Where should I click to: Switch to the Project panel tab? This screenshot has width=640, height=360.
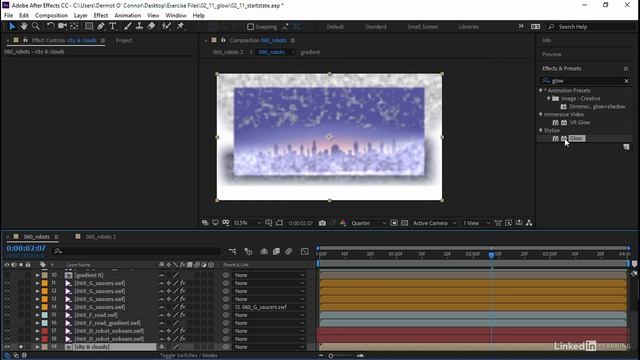pos(124,40)
